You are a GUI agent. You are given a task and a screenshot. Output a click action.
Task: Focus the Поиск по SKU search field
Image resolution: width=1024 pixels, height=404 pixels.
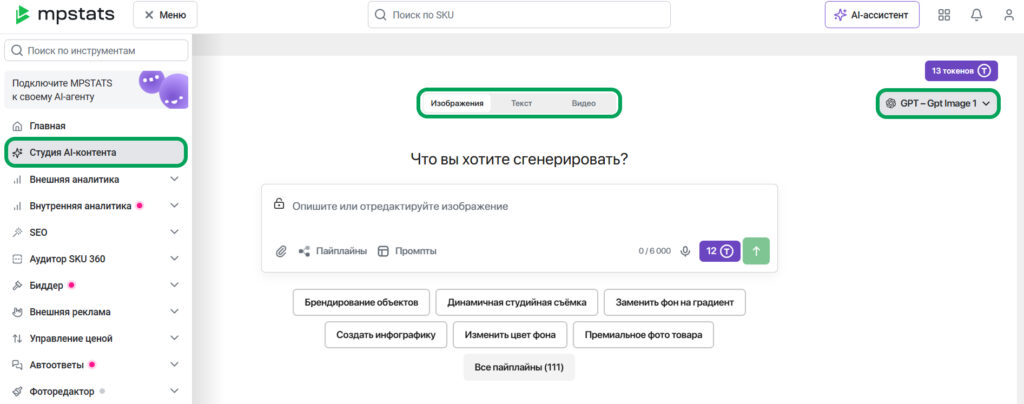point(519,14)
